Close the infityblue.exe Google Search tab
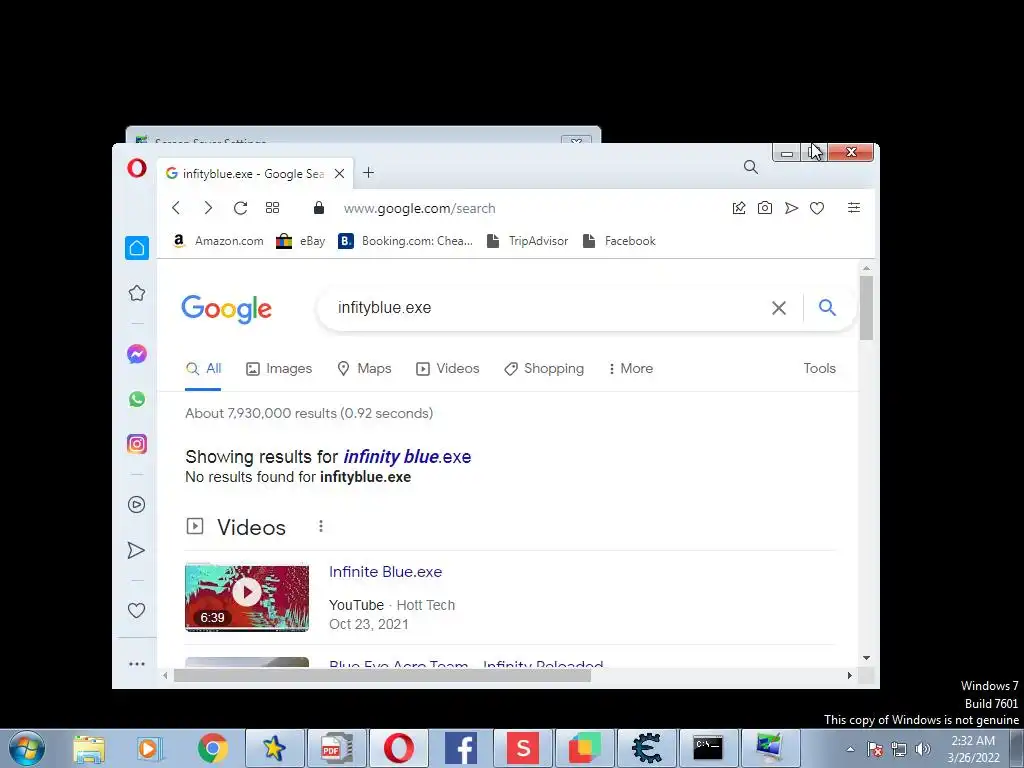The height and width of the screenshot is (768, 1024). click(340, 174)
